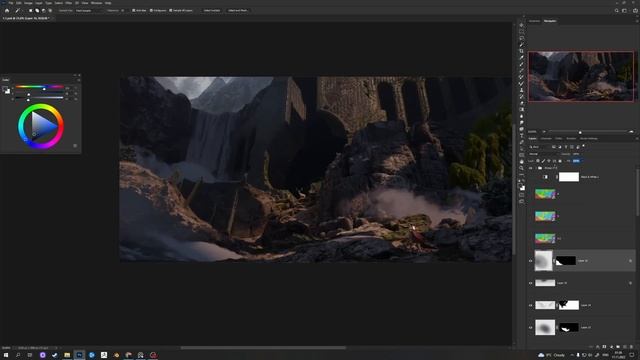Select the Zoom tool in toolbar
This screenshot has width=640, height=360.
pyautogui.click(x=522, y=168)
